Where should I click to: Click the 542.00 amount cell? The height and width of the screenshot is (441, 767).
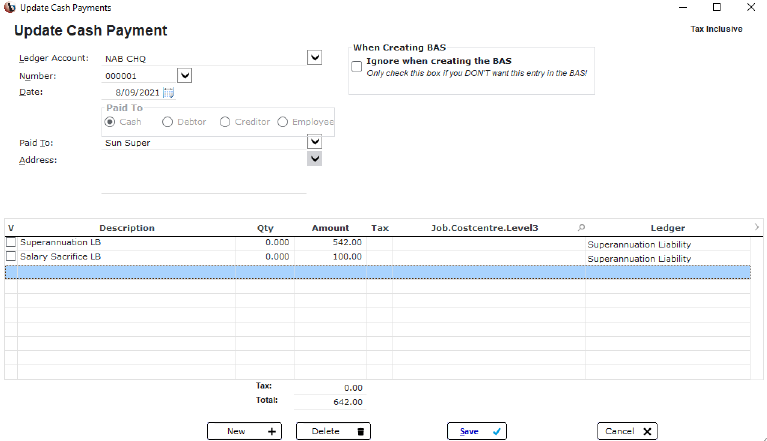[x=330, y=243]
